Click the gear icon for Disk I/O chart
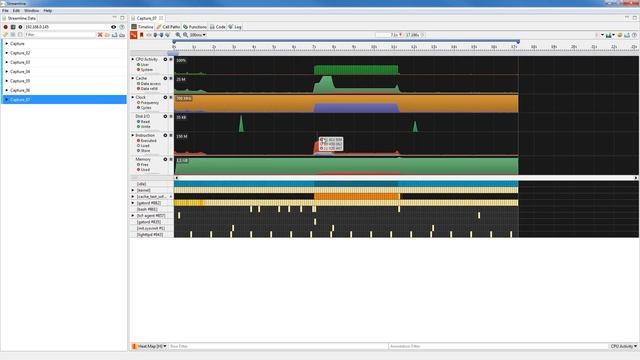Screen dimensions: 640x360 click(x=165, y=116)
